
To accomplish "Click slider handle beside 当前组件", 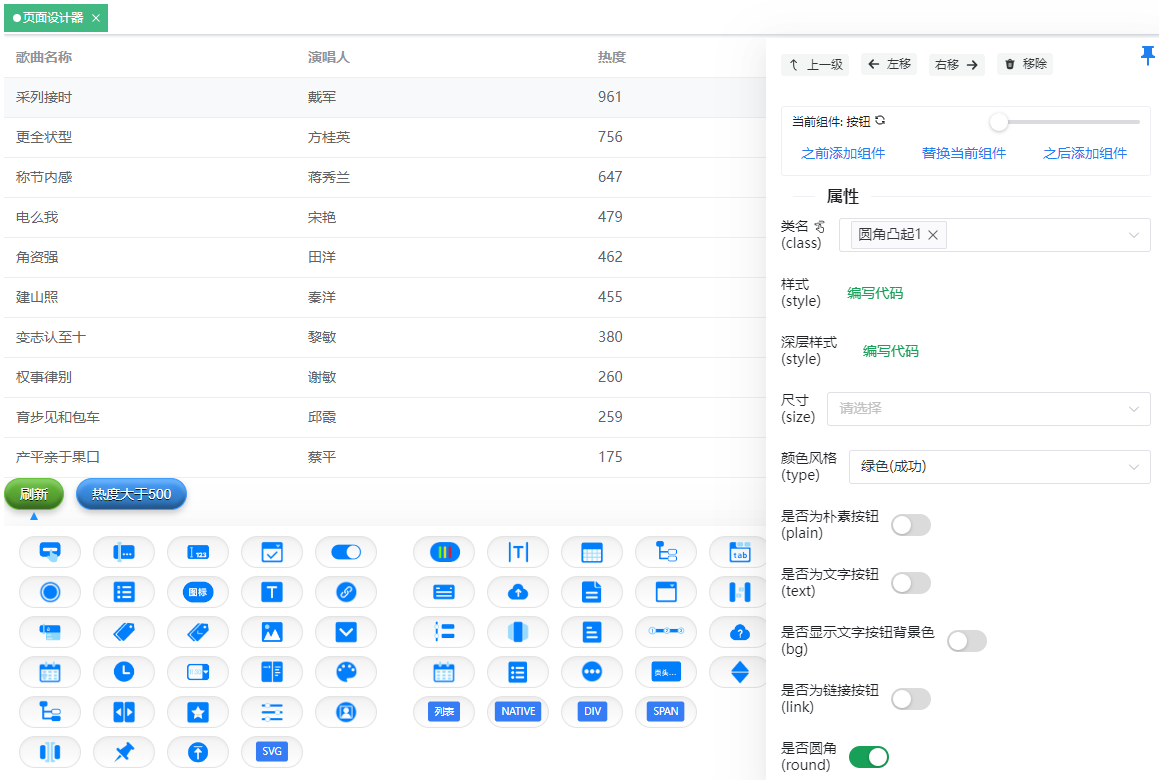I will [999, 121].
